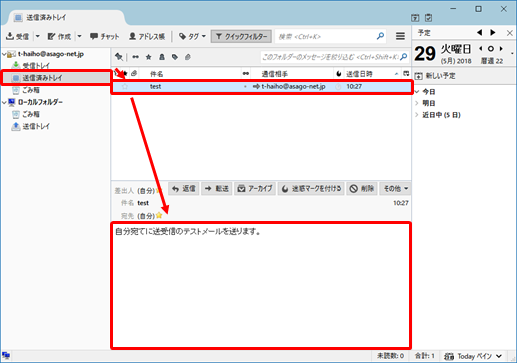Click the 転送 forward button
This screenshot has height=363, width=517.
[x=217, y=189]
